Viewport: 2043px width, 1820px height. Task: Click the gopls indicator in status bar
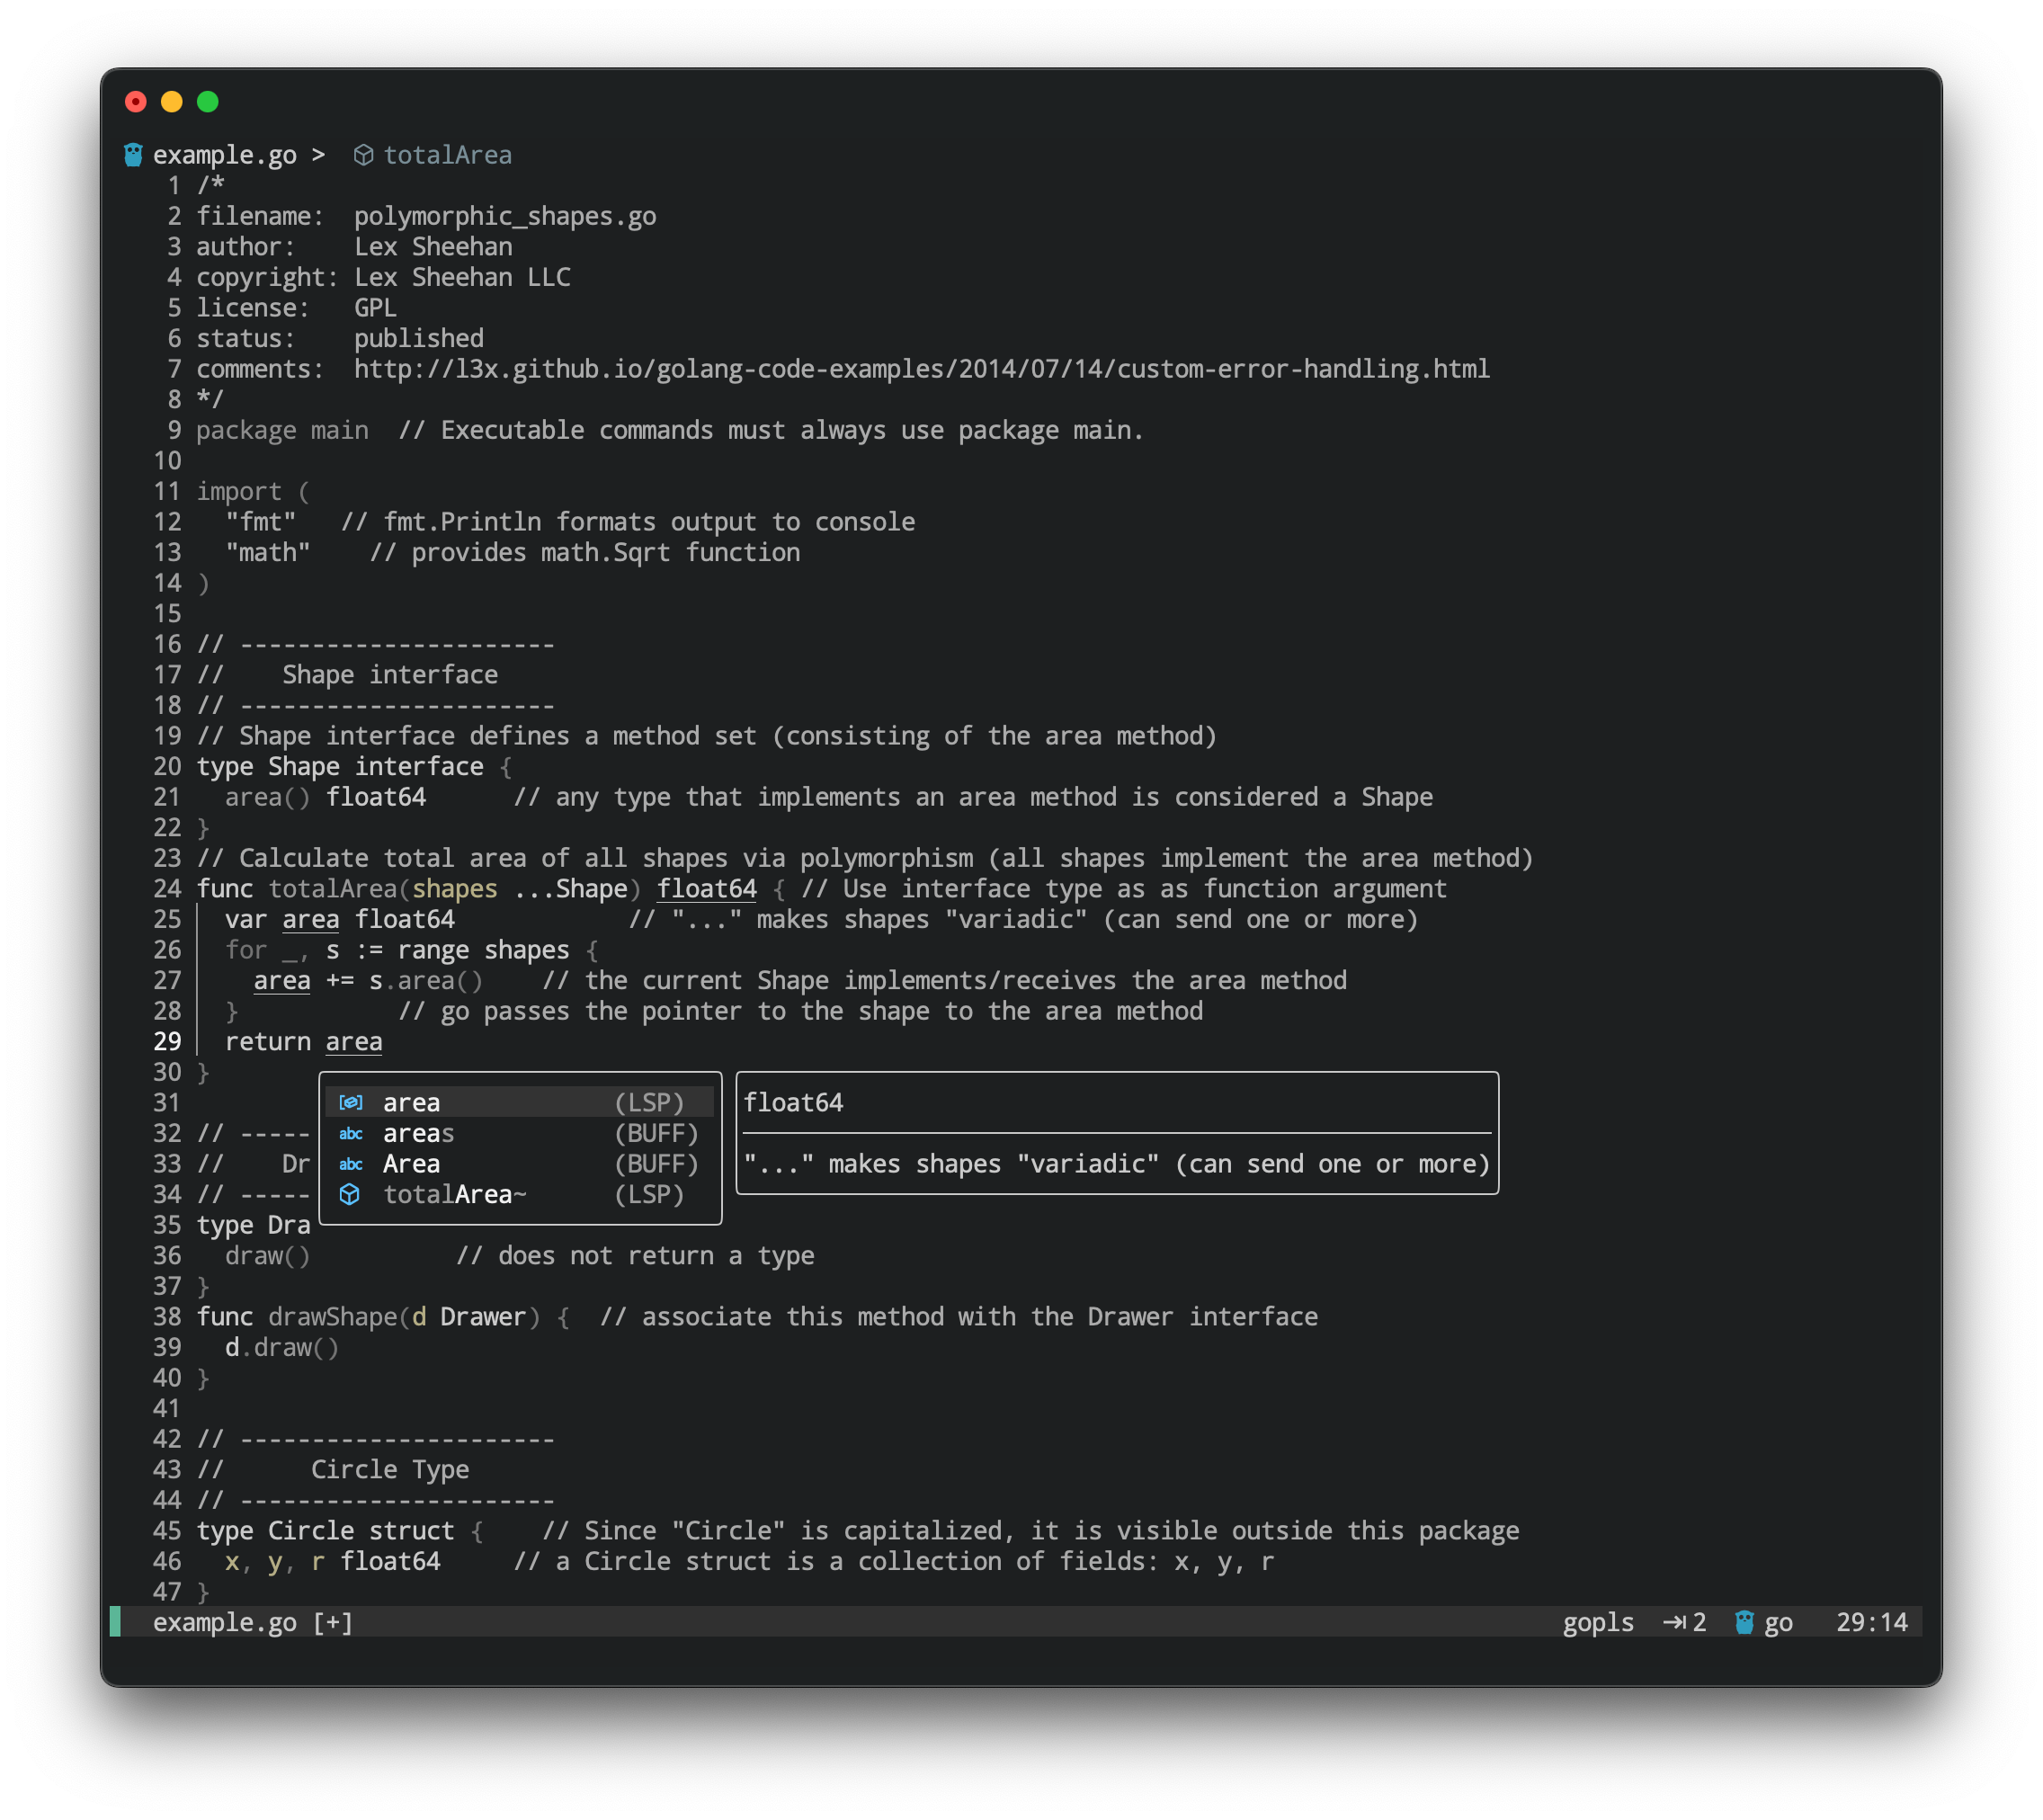click(1598, 1622)
